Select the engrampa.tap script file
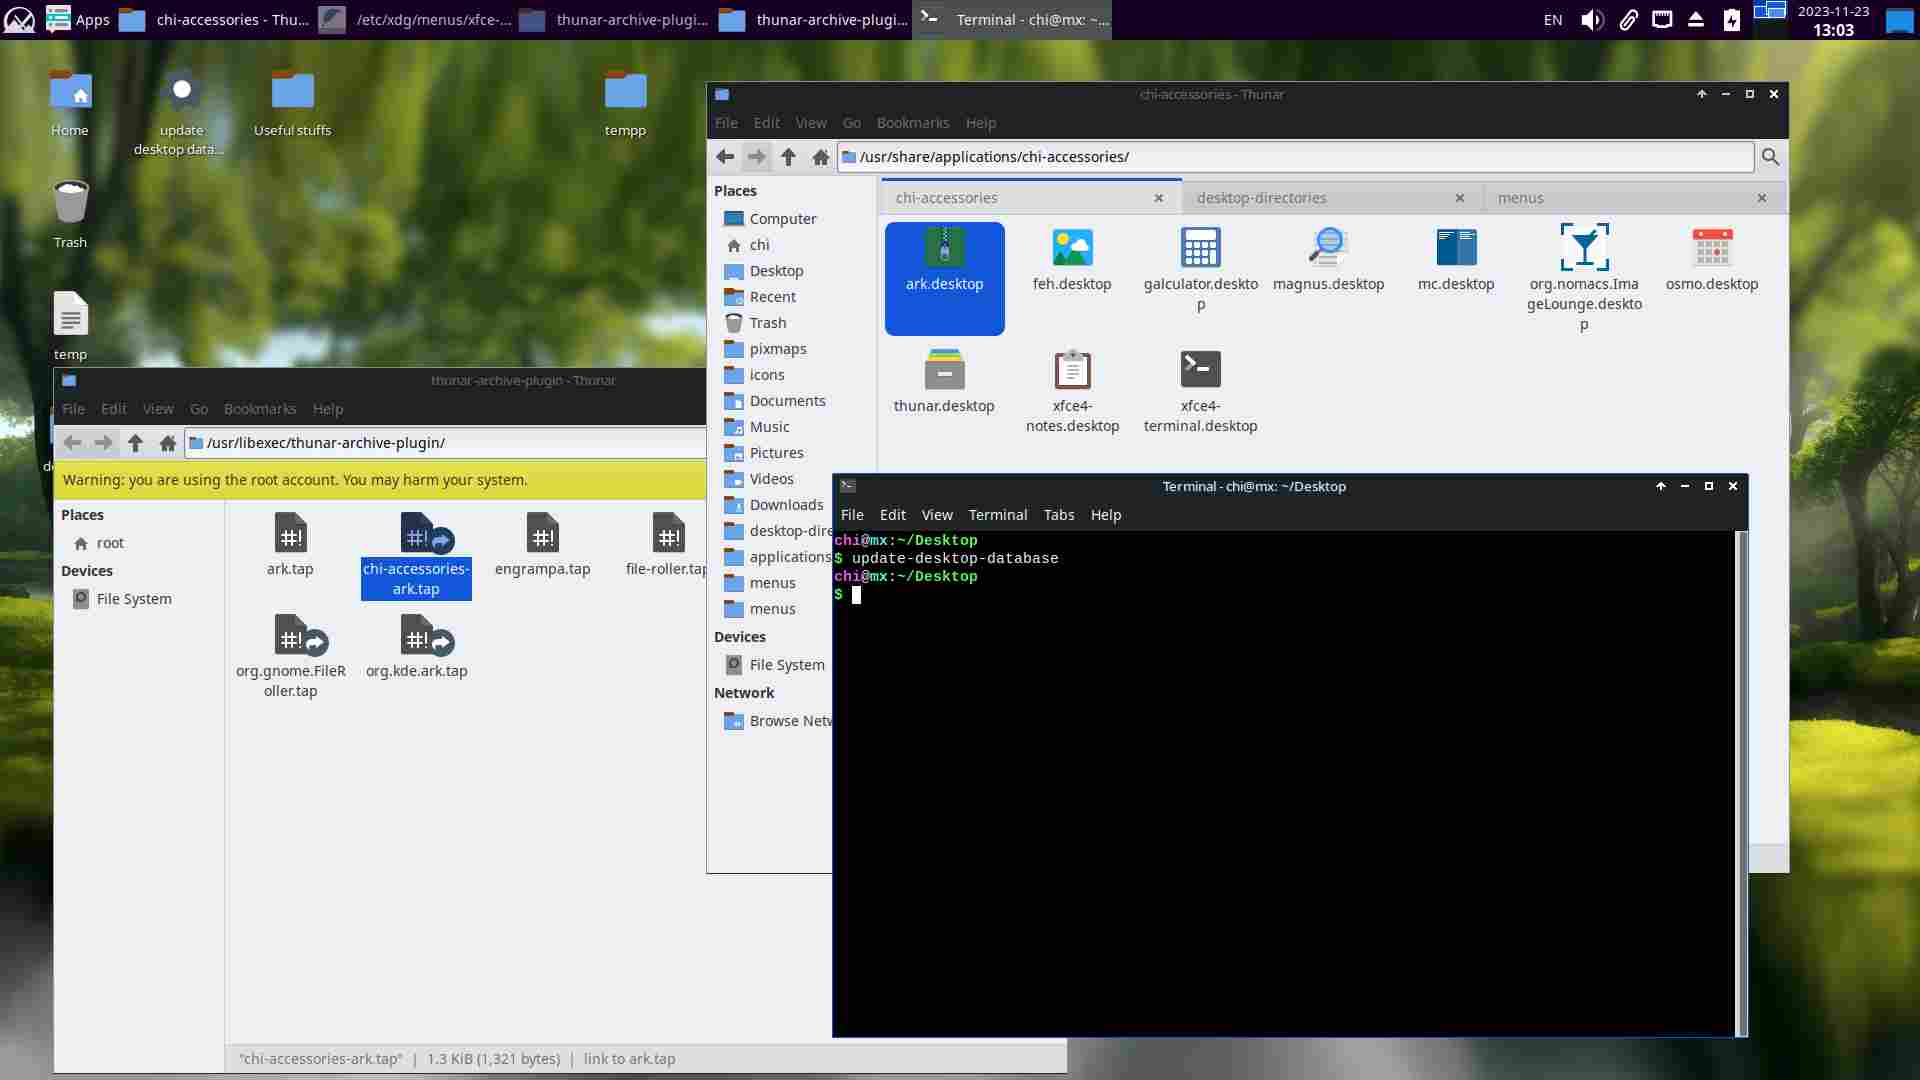Screen dimensions: 1920x1080 [542, 535]
